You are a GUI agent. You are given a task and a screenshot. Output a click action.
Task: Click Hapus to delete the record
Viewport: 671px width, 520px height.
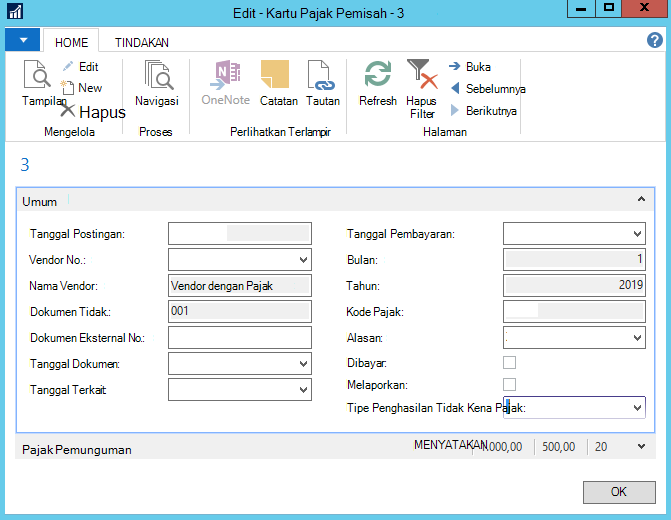tap(92, 112)
